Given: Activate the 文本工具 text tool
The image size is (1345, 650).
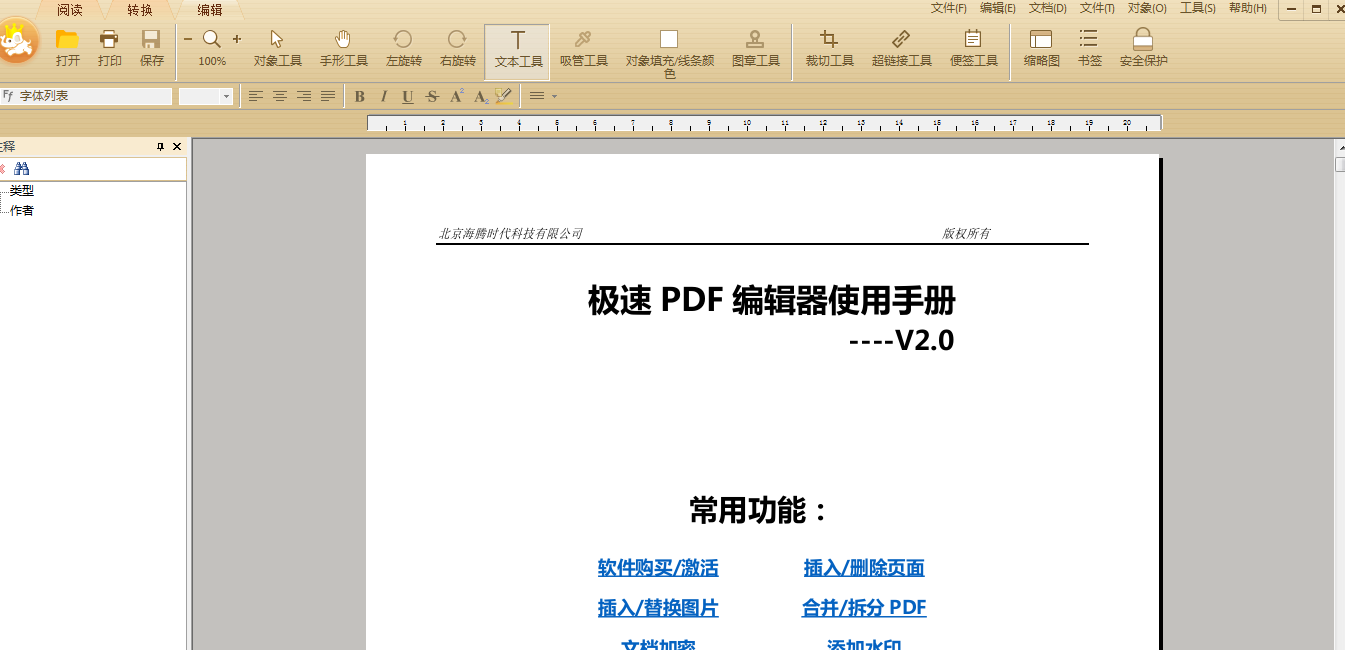Looking at the screenshot, I should point(518,51).
